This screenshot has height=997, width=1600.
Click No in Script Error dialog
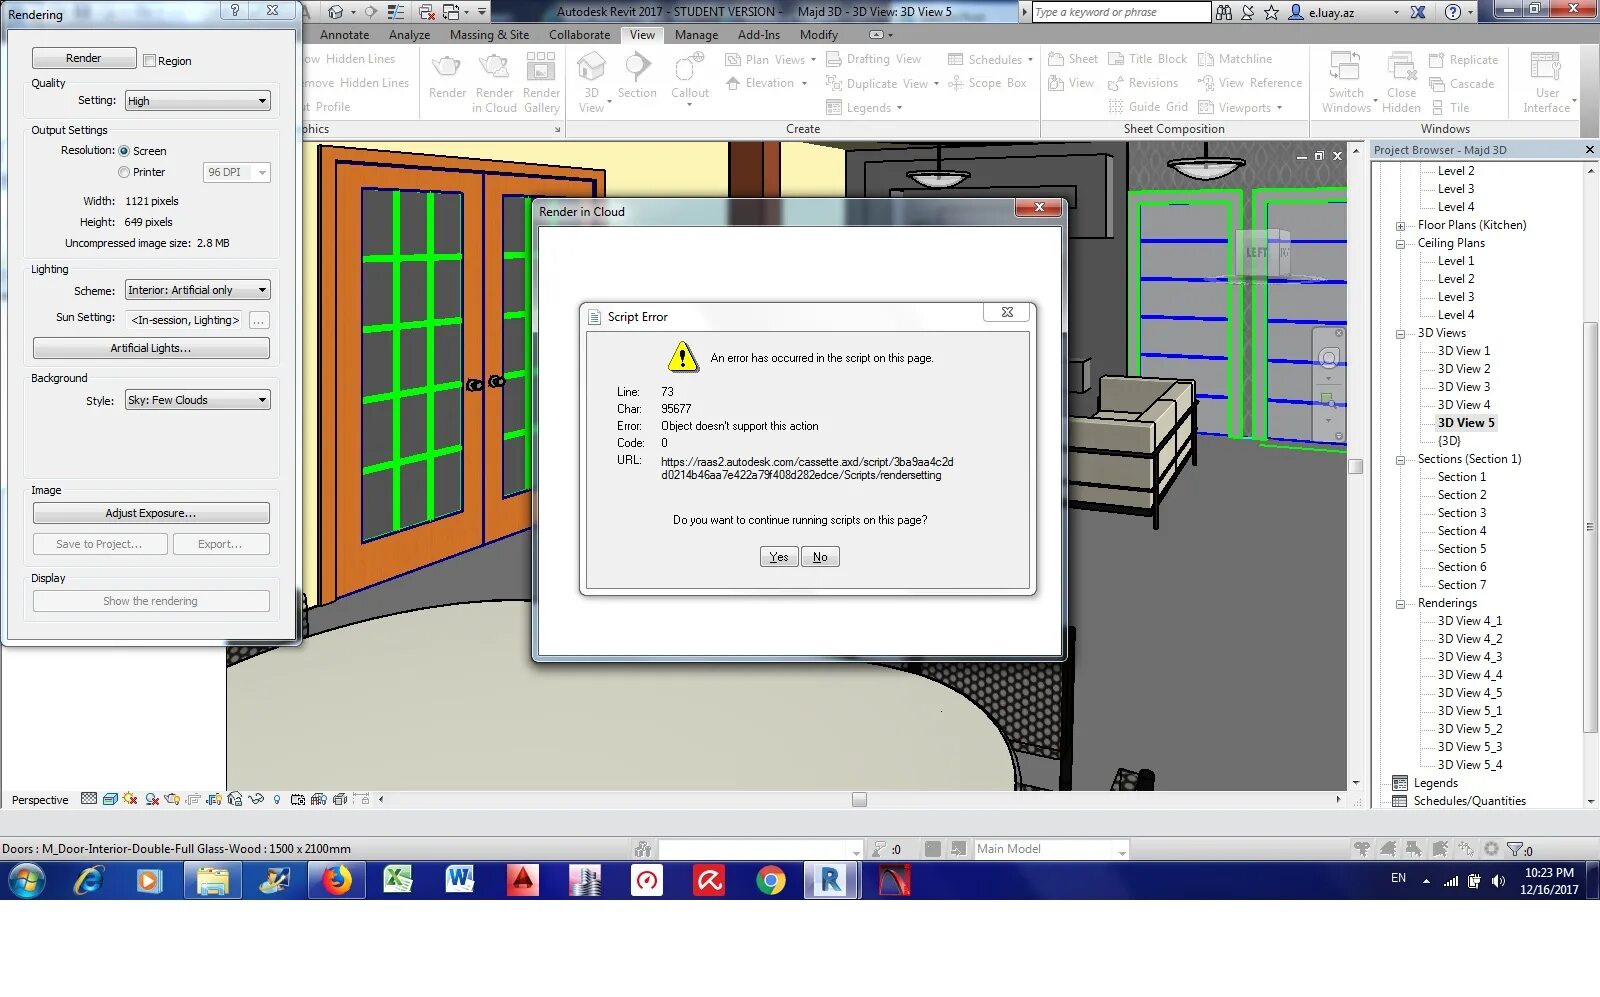[820, 557]
